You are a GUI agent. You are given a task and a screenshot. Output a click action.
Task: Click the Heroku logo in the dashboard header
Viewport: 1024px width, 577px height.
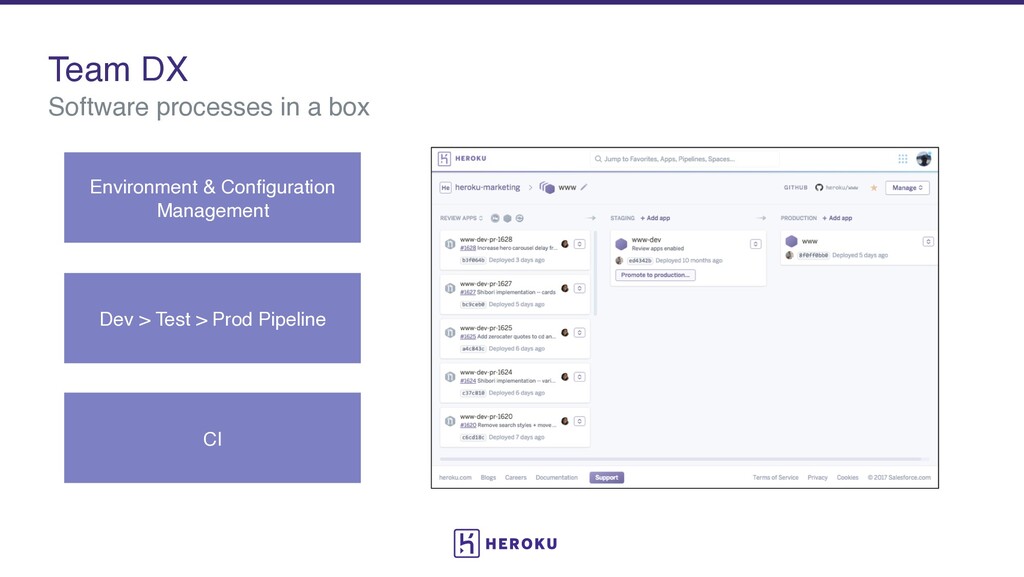click(x=462, y=159)
